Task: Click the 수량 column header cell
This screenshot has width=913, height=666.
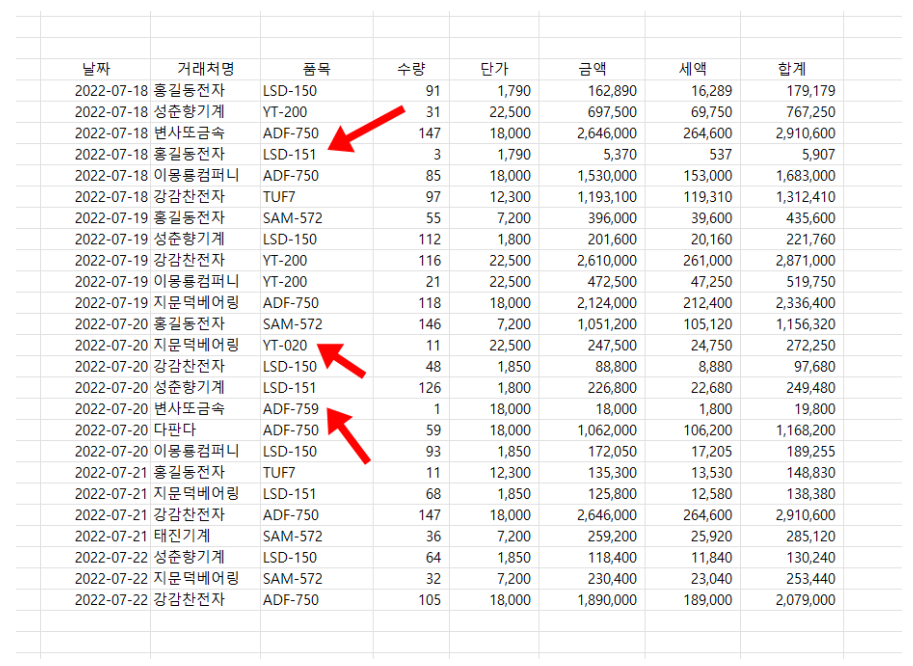Action: [411, 69]
